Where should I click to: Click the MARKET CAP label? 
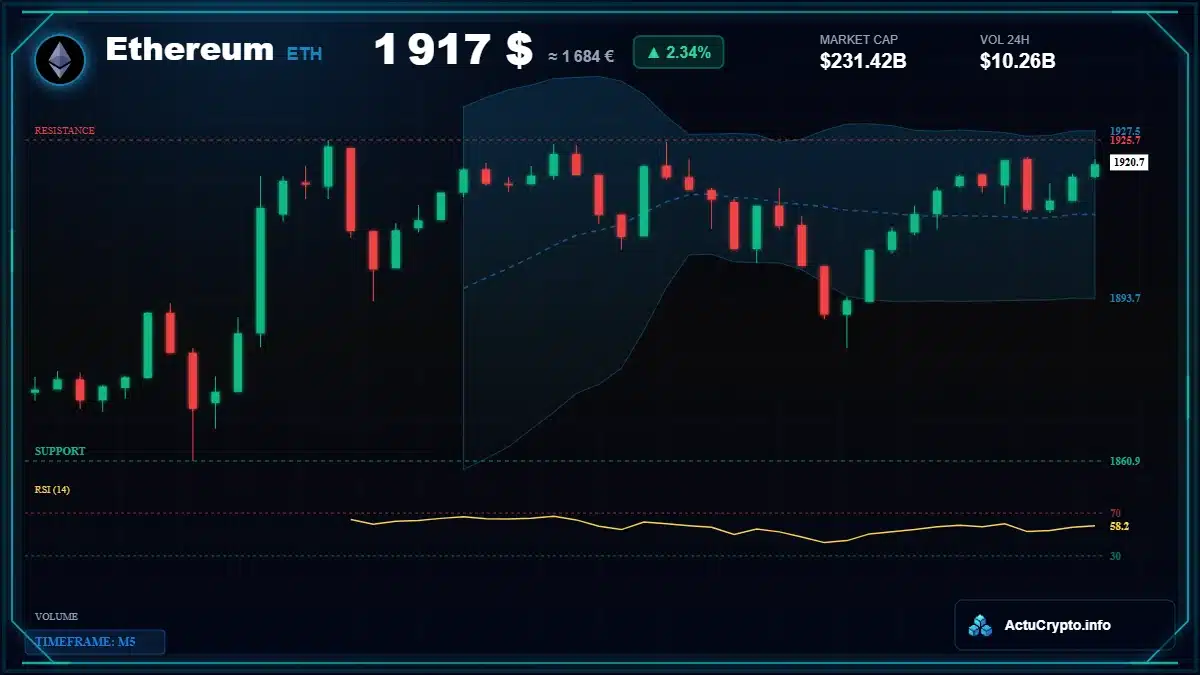coord(859,40)
